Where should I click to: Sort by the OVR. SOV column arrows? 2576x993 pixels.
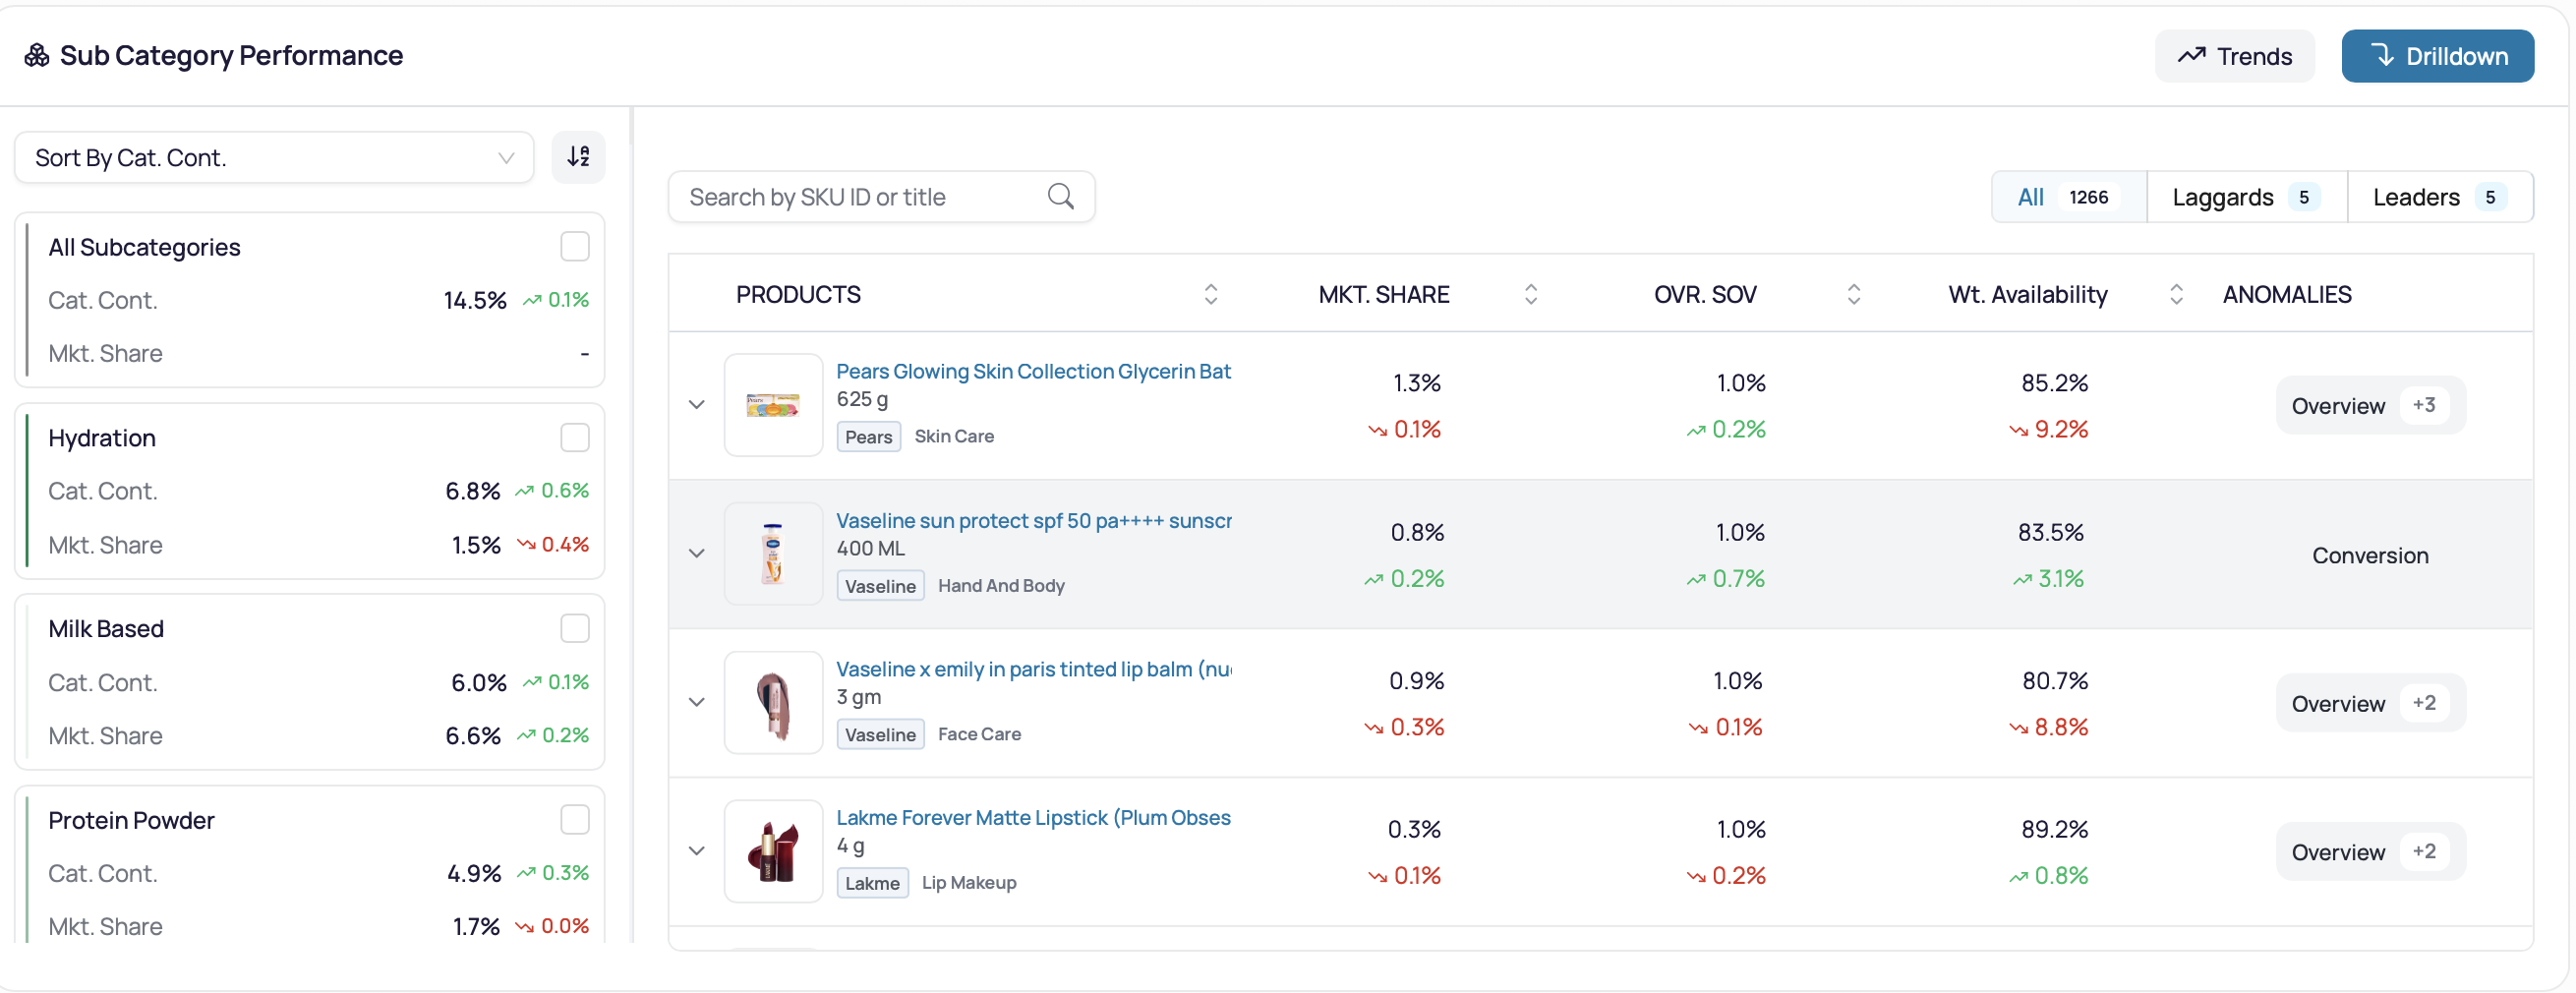pos(1853,294)
